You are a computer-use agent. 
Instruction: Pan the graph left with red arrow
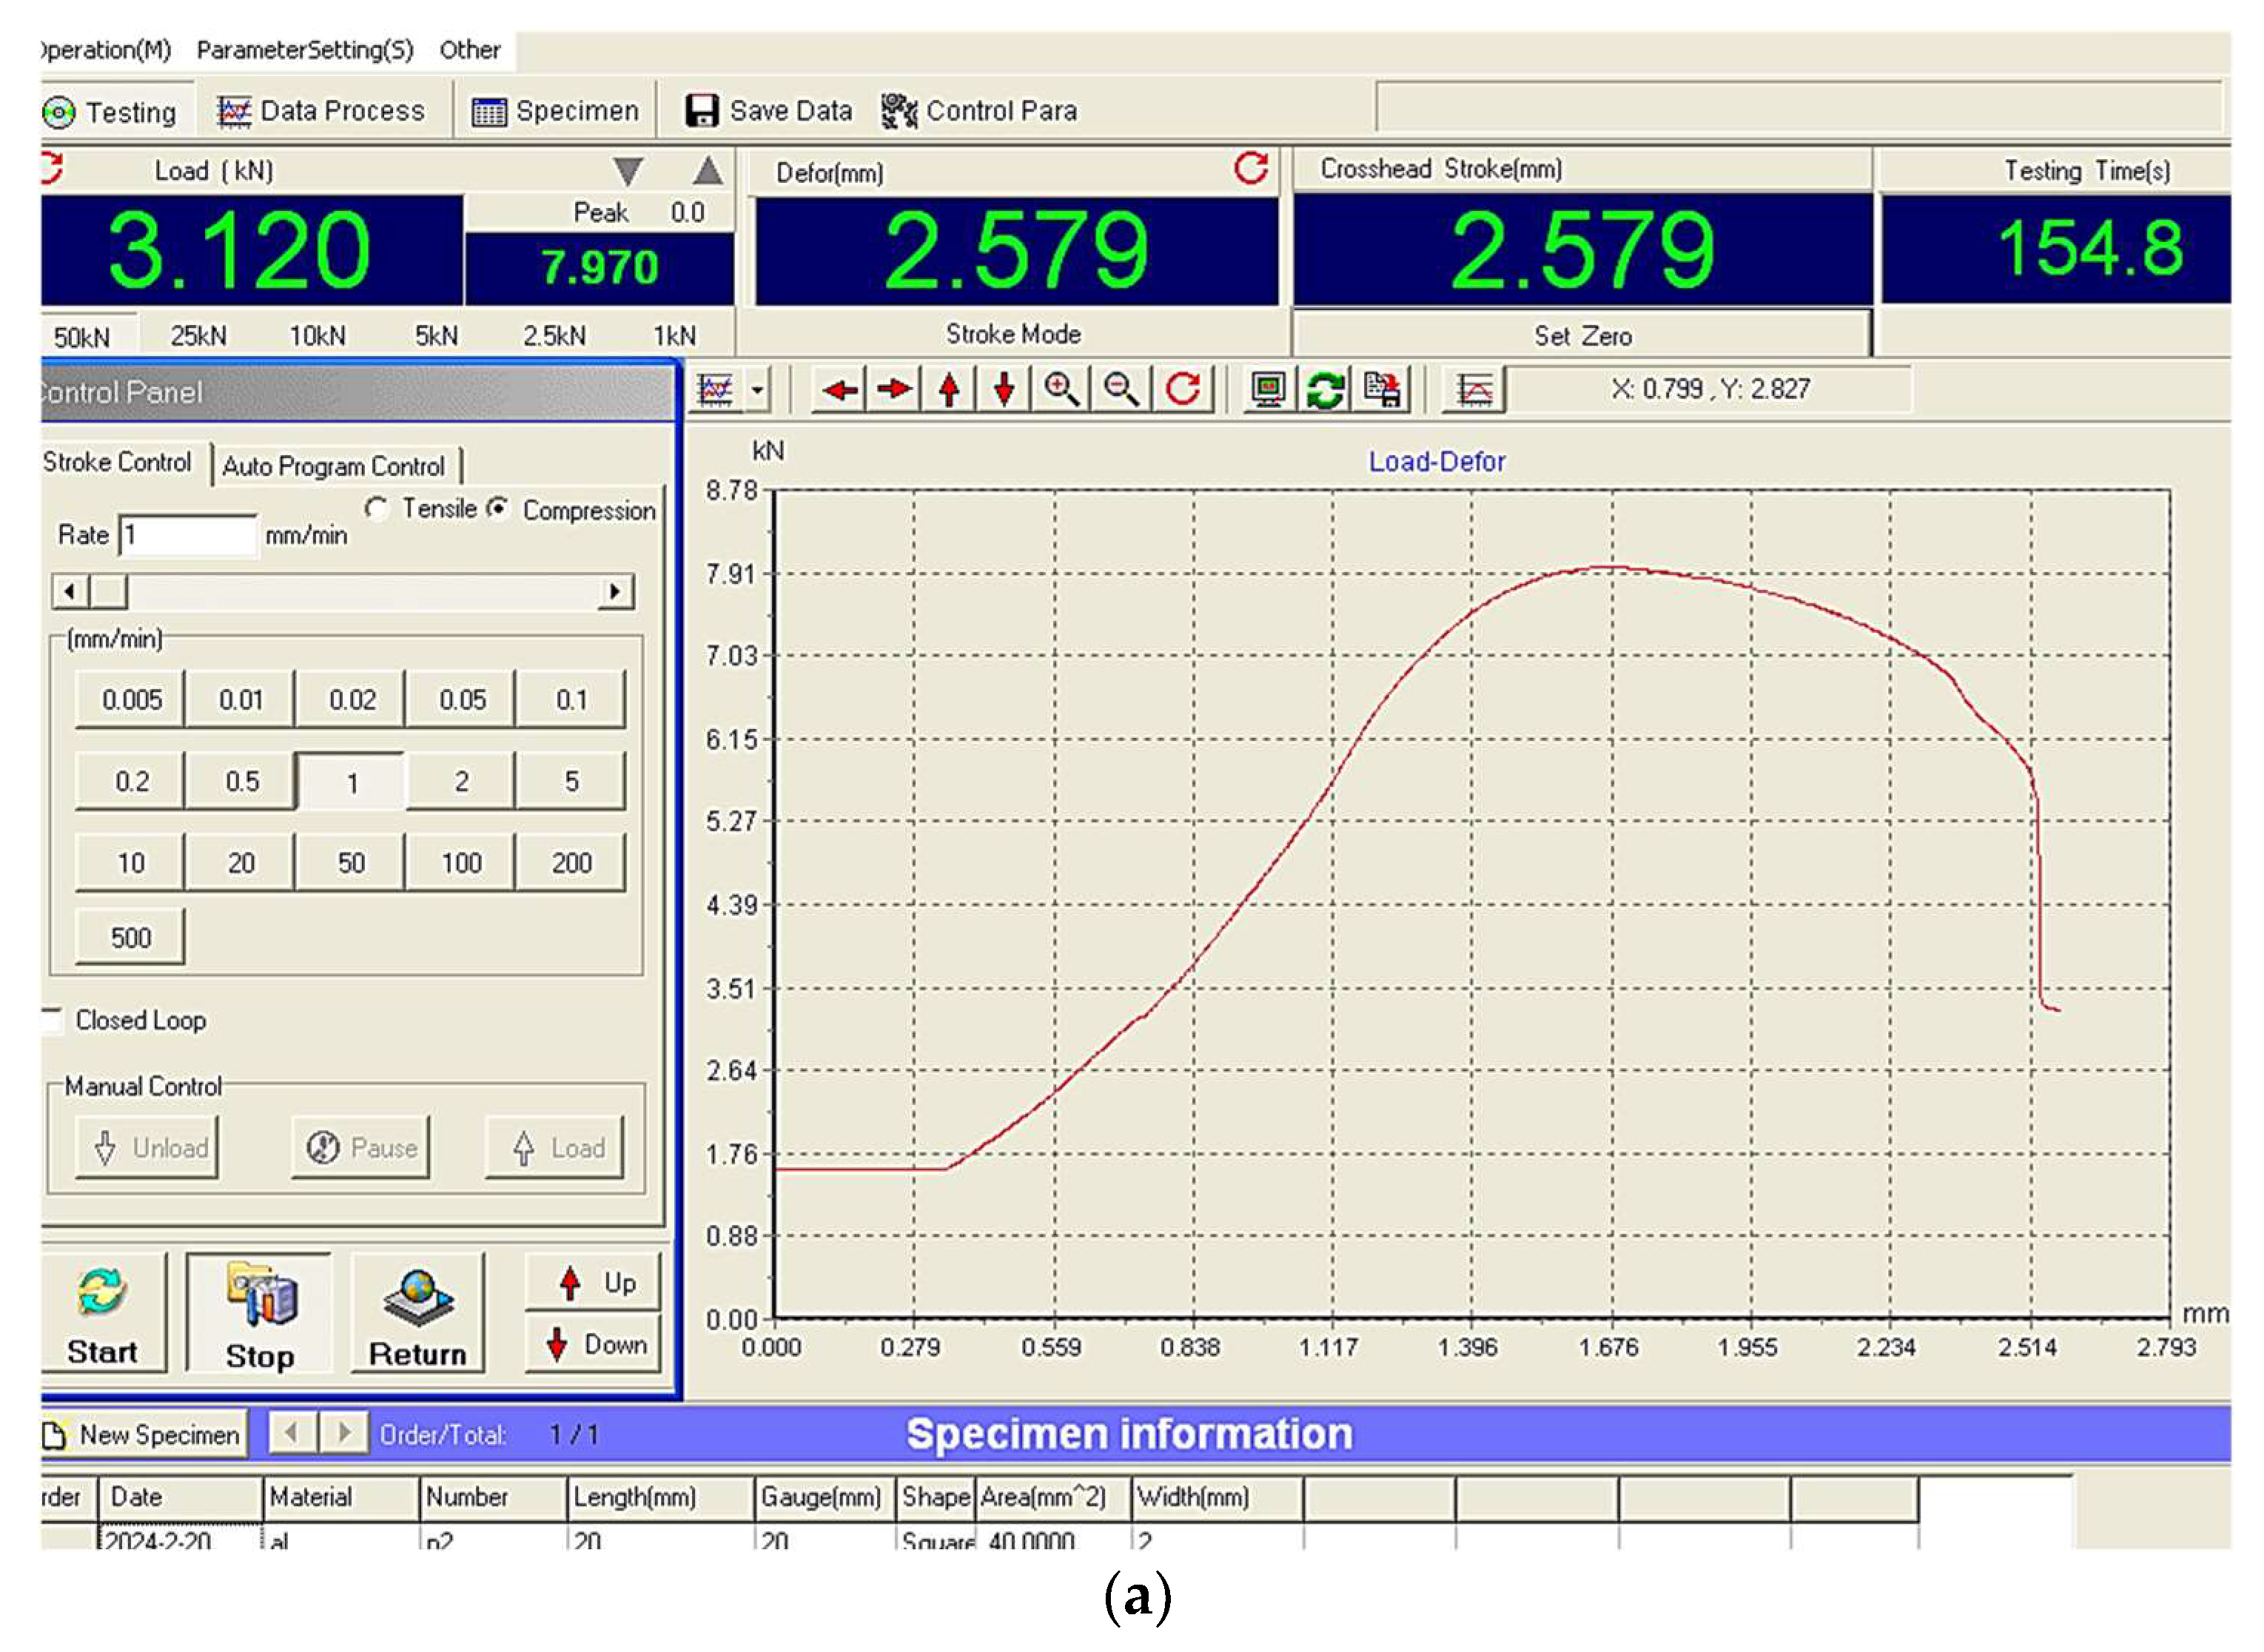(x=840, y=389)
